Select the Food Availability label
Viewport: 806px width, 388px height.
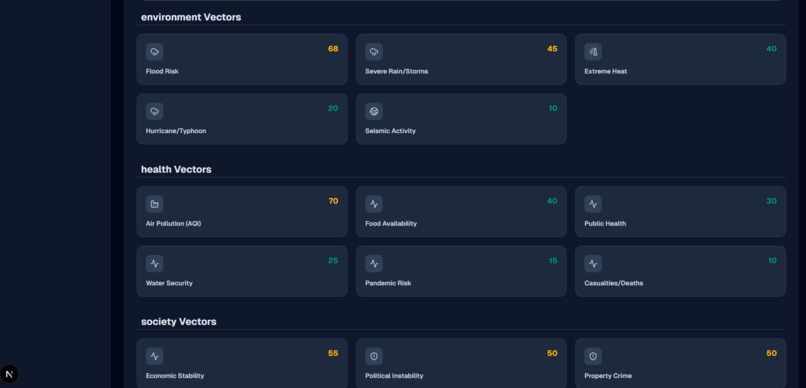[x=391, y=224]
